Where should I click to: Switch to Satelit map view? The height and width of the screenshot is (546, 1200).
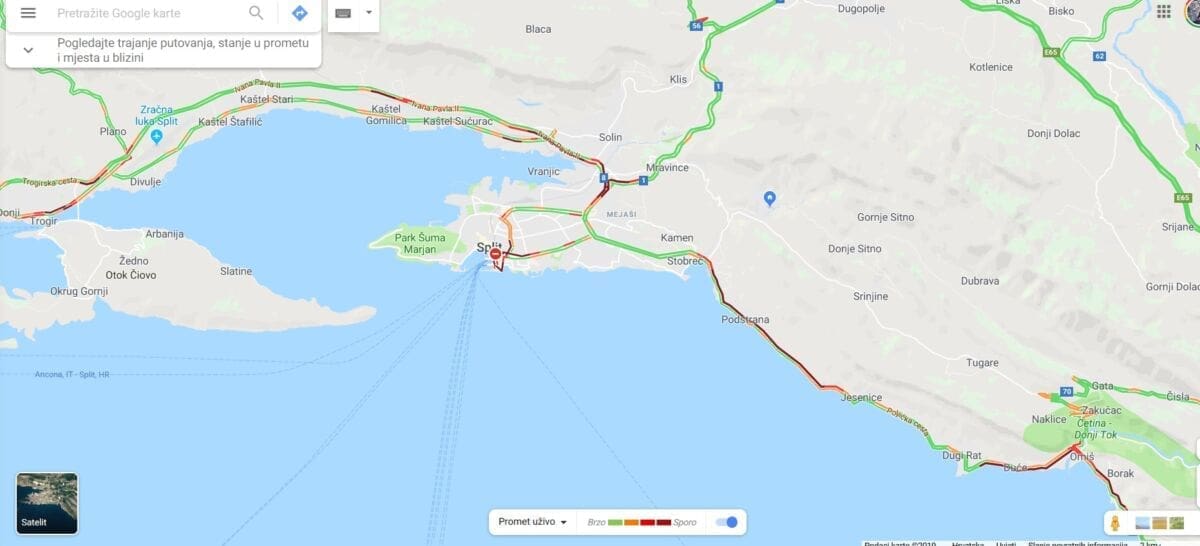(x=47, y=504)
